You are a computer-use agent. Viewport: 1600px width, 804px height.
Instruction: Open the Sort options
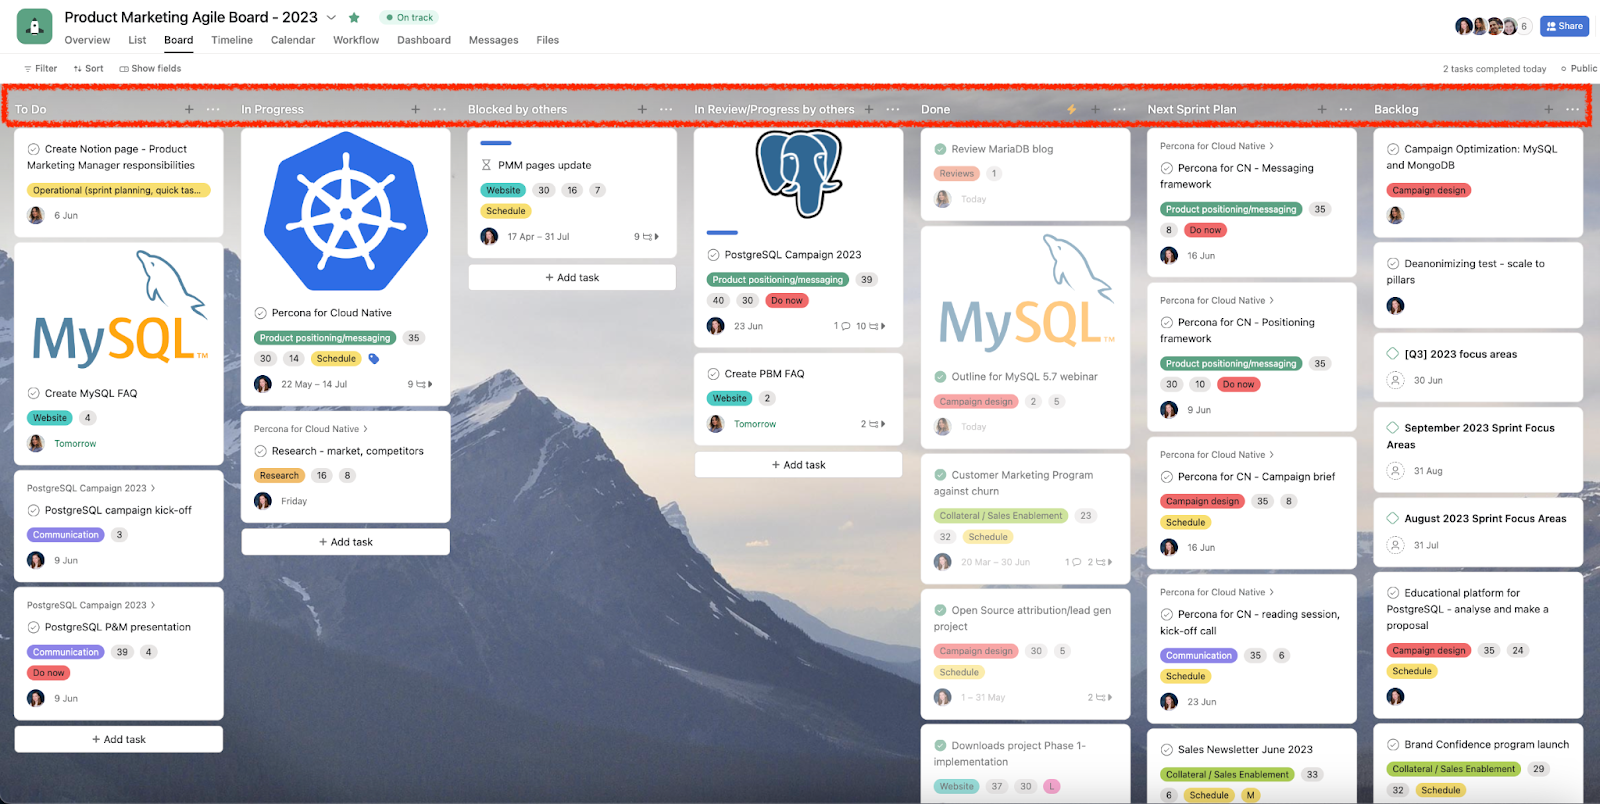(x=88, y=69)
